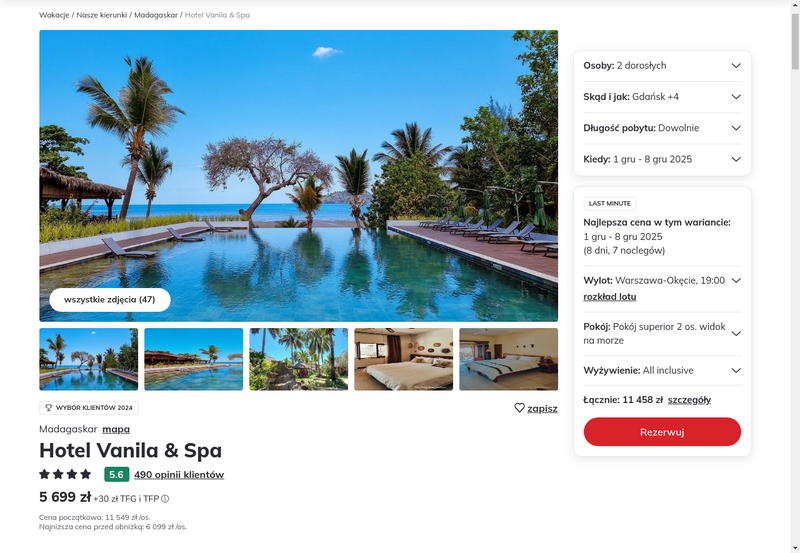This screenshot has width=800, height=553.
Task: Click the info icon next to TFG i TFP
Action: tap(165, 499)
